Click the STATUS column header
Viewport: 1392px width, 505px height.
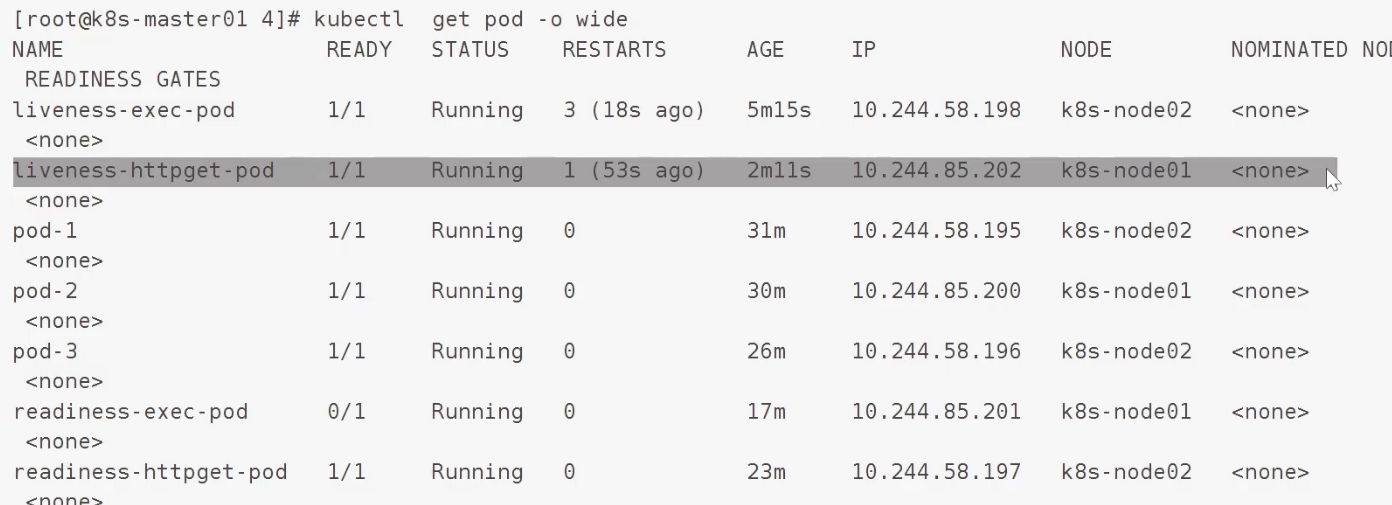[470, 50]
